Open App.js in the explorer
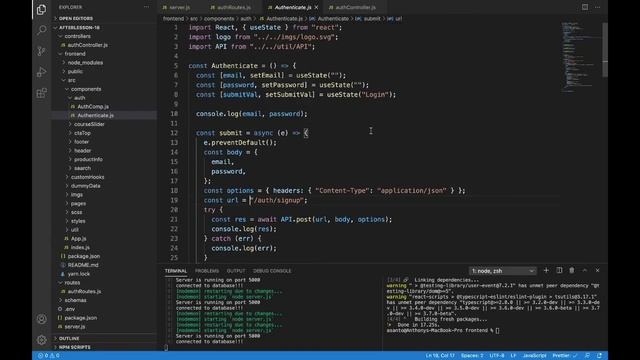Viewport: 640px width, 360px height. point(78,238)
